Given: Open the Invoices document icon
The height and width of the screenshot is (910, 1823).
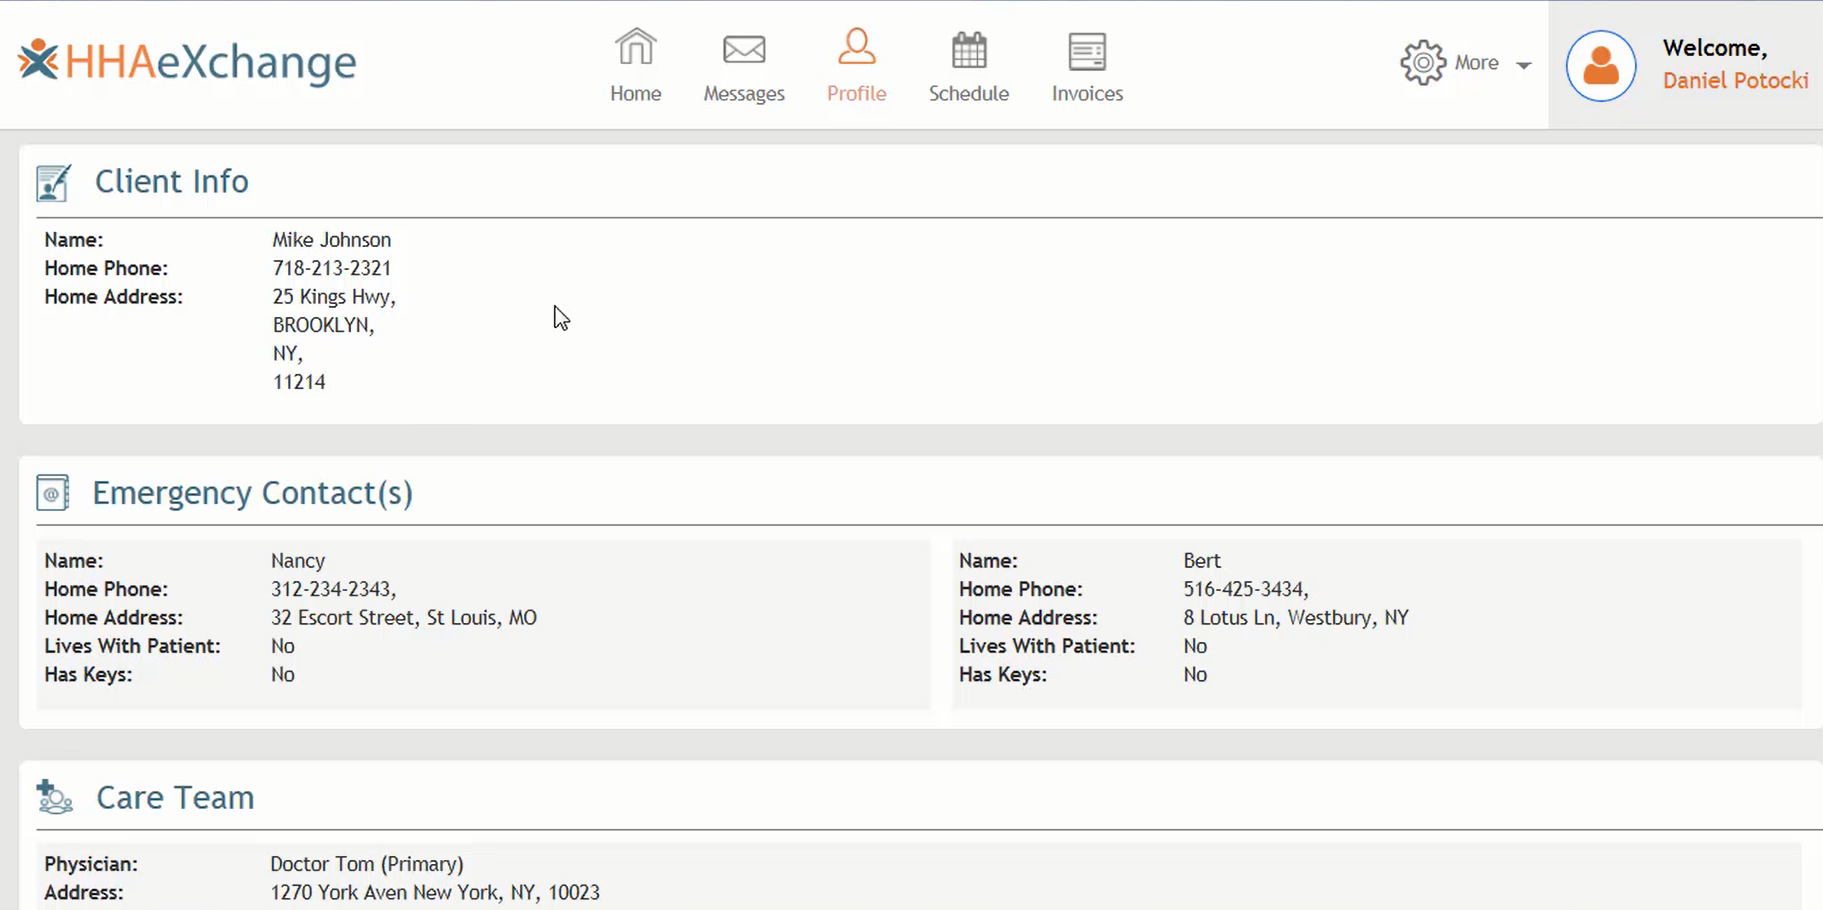Looking at the screenshot, I should tap(1086, 51).
